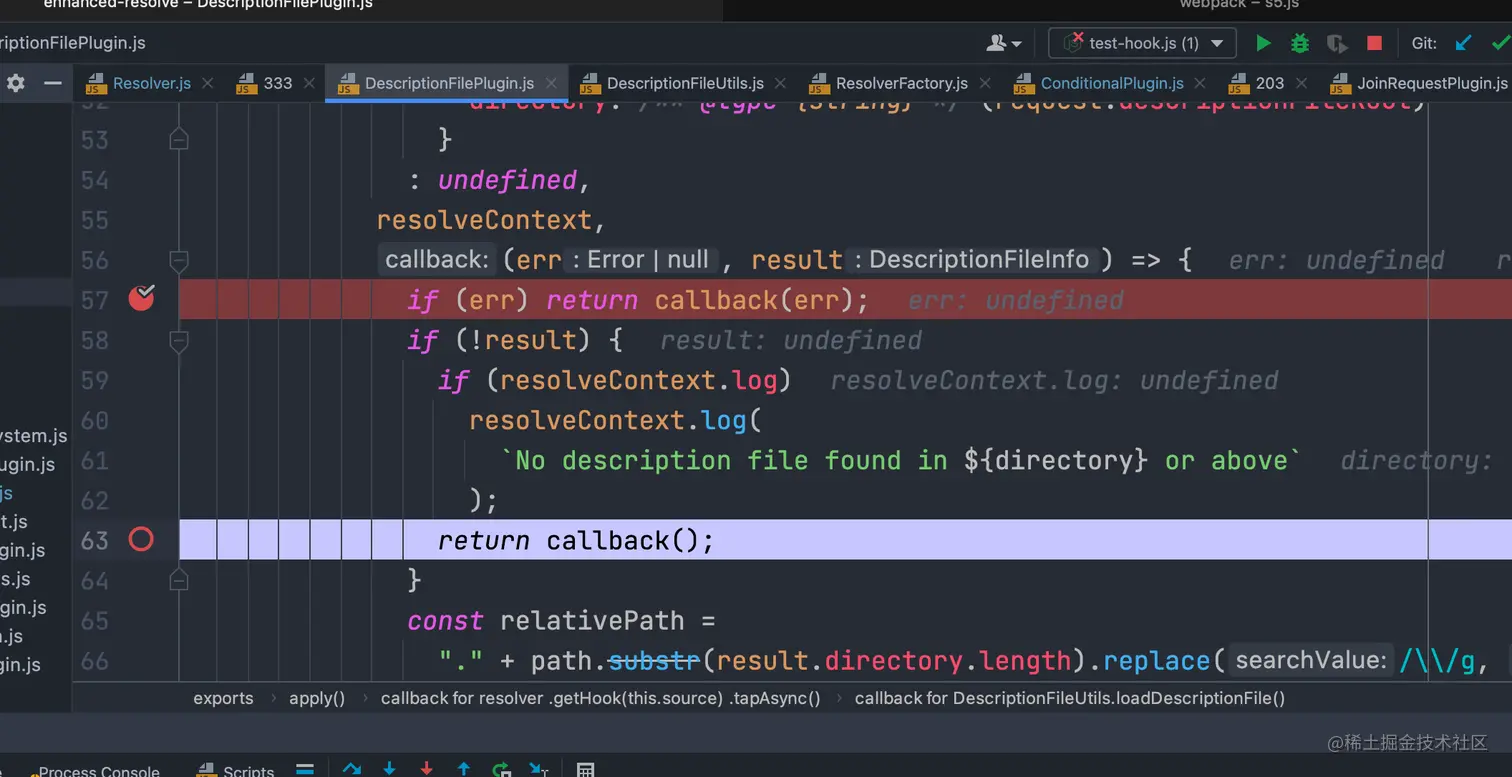The image size is (1512, 777).
Task: Collapse the code block at line 56
Action: tap(179, 261)
